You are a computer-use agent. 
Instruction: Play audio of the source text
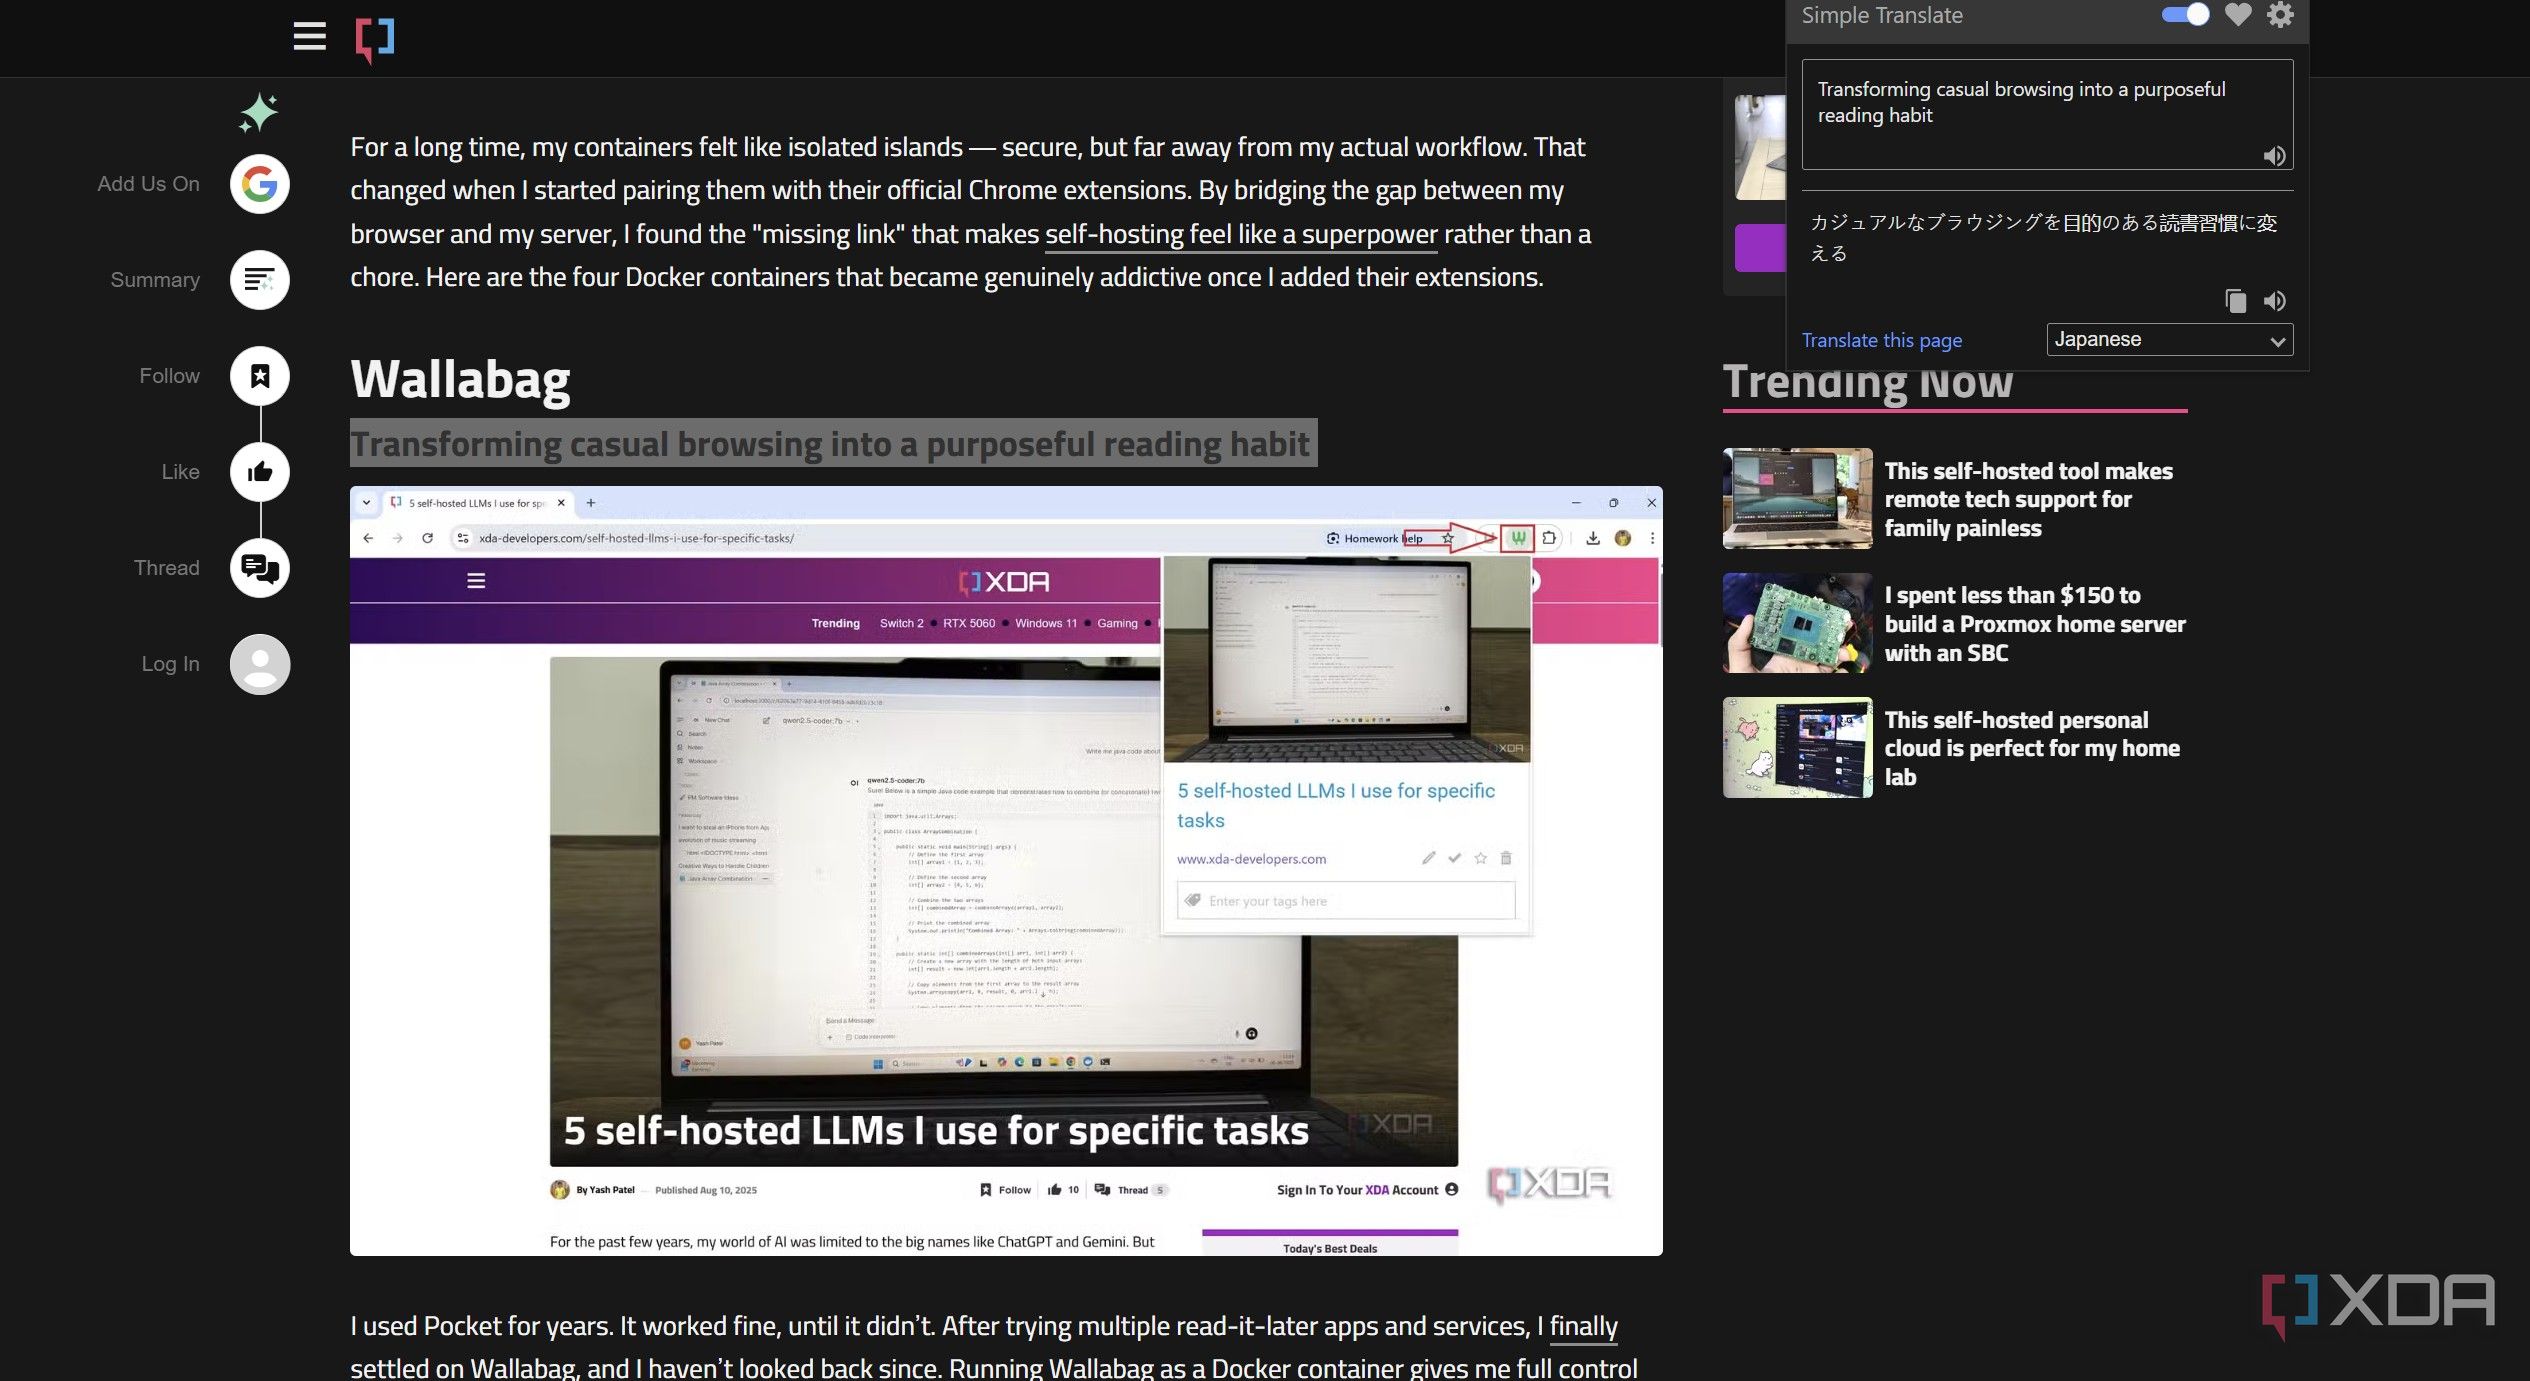2274,156
